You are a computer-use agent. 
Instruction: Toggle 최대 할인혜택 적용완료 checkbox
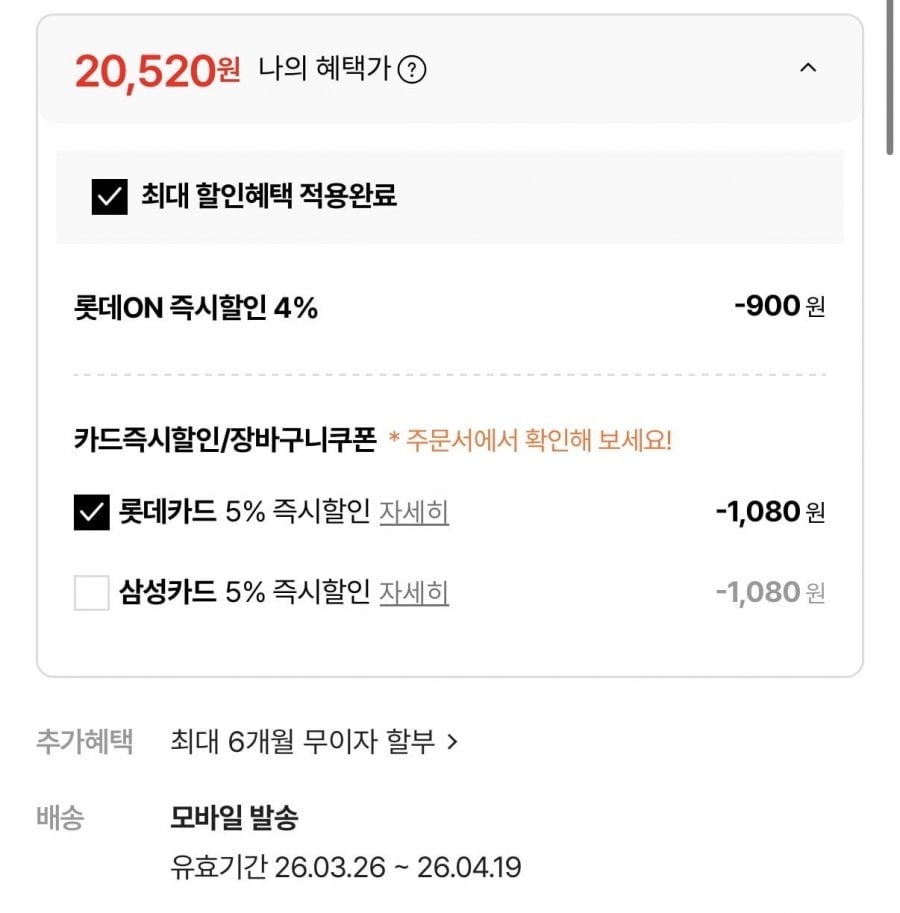tap(109, 196)
